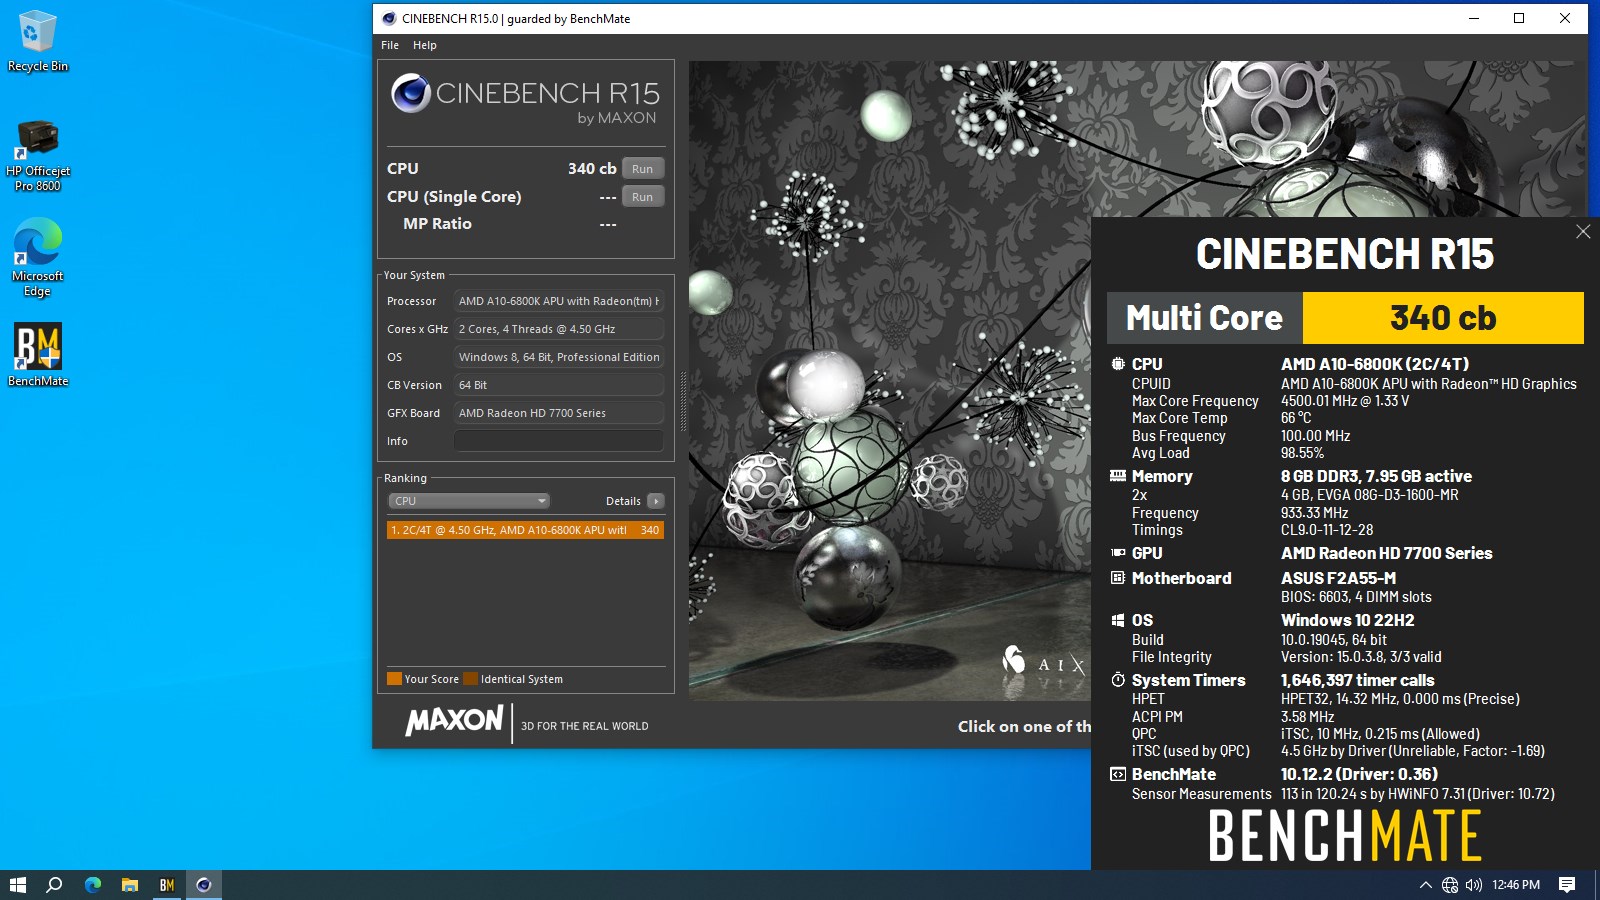
Task: Click the rendered benchmark scene image
Action: [x=889, y=380]
